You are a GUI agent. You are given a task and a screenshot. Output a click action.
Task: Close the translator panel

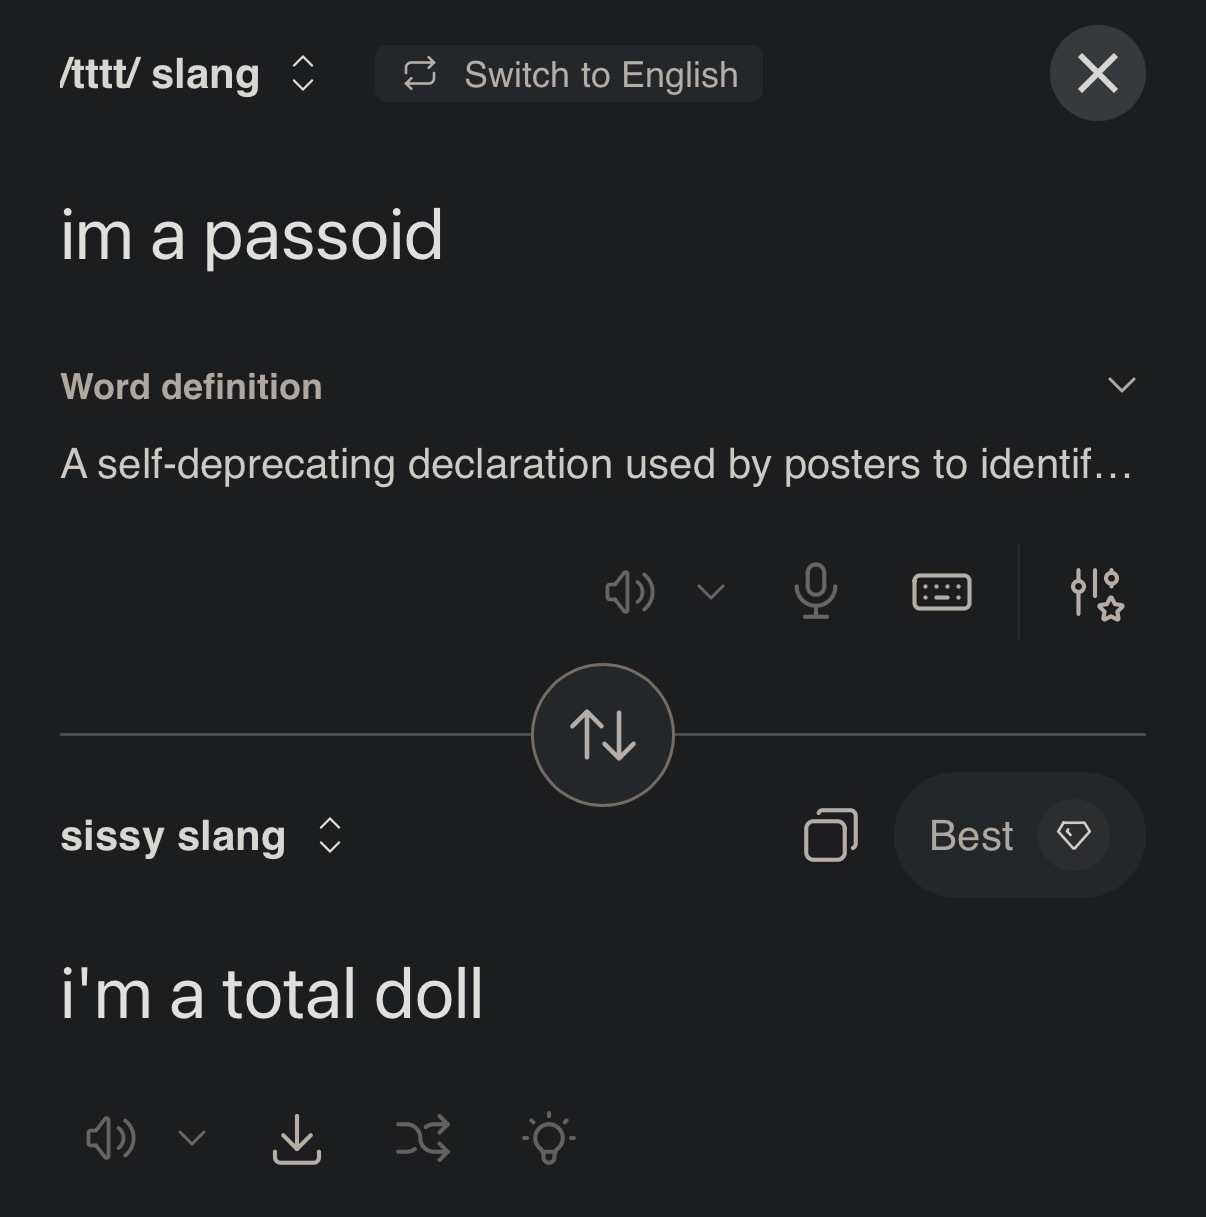click(1097, 73)
